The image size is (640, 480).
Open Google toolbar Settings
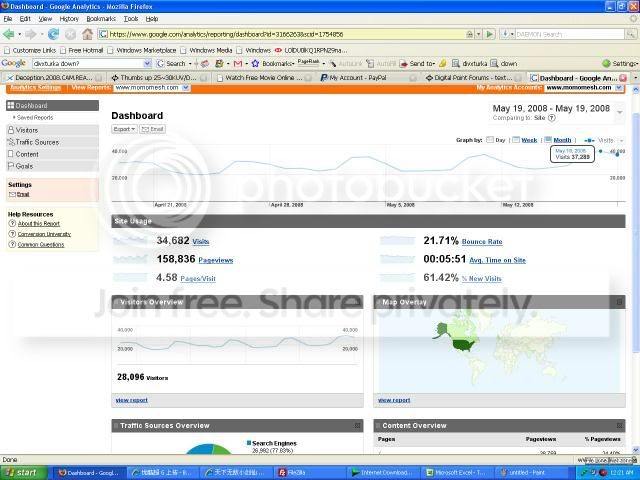620,64
